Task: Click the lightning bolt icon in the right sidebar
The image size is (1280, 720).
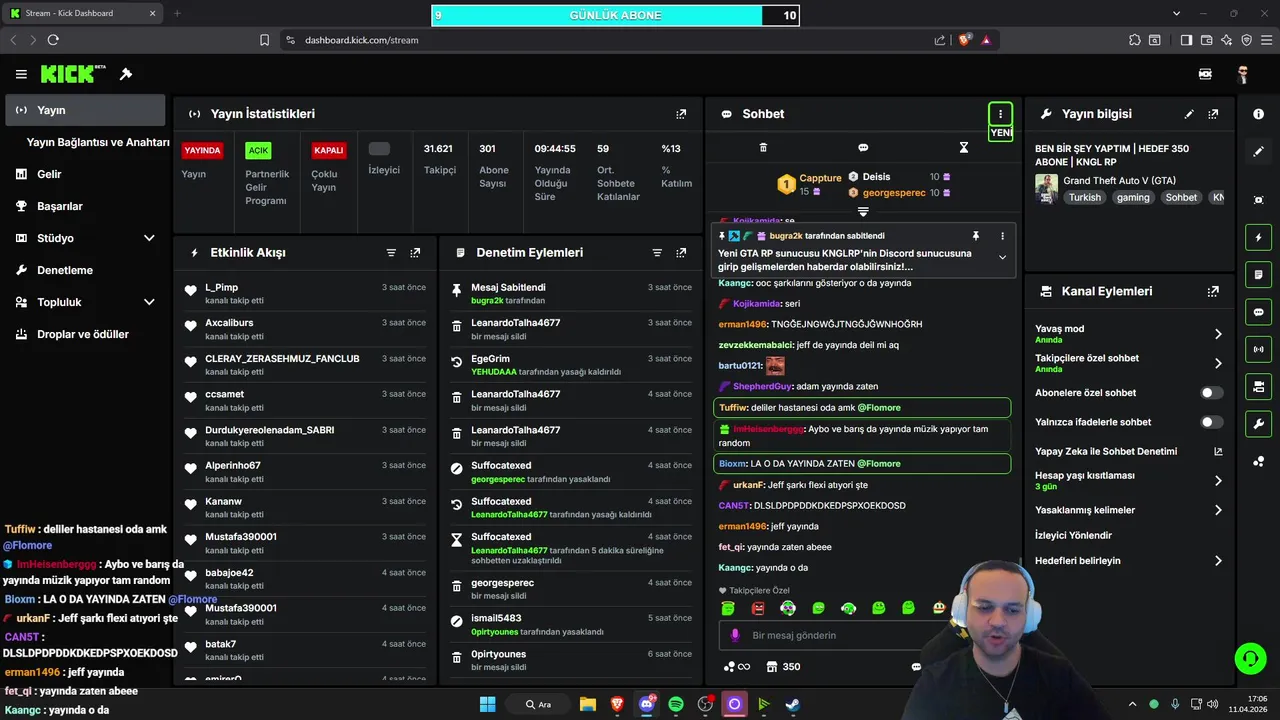Action: tap(1259, 238)
